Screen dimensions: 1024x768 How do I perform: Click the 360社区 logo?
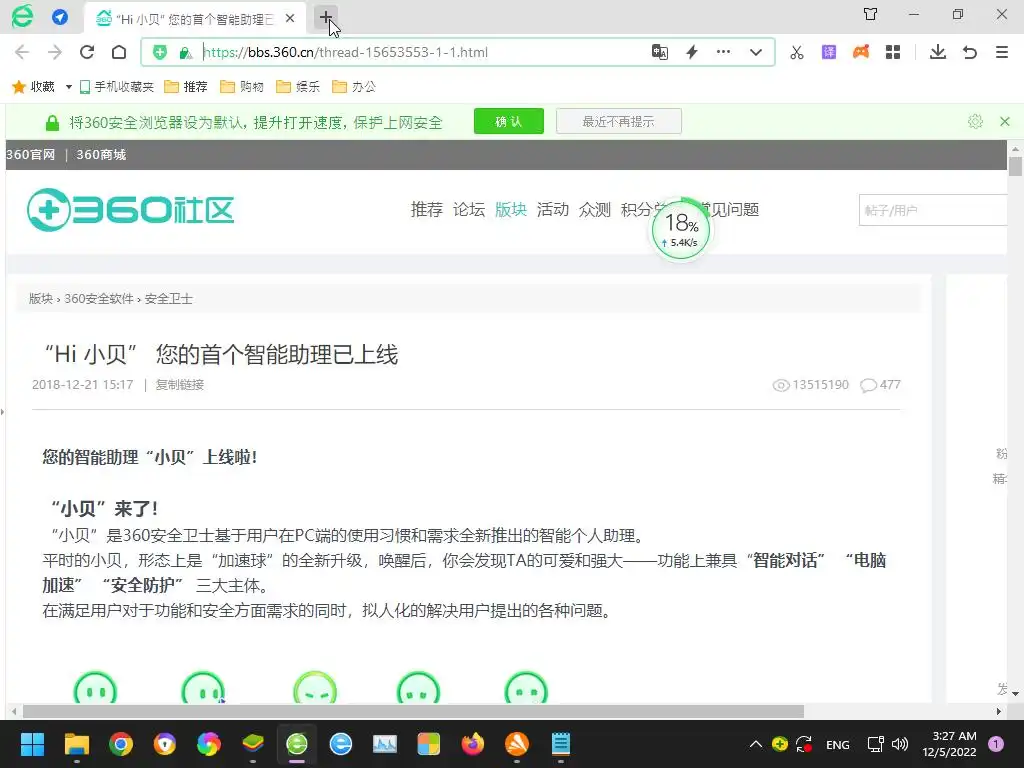tap(131, 210)
